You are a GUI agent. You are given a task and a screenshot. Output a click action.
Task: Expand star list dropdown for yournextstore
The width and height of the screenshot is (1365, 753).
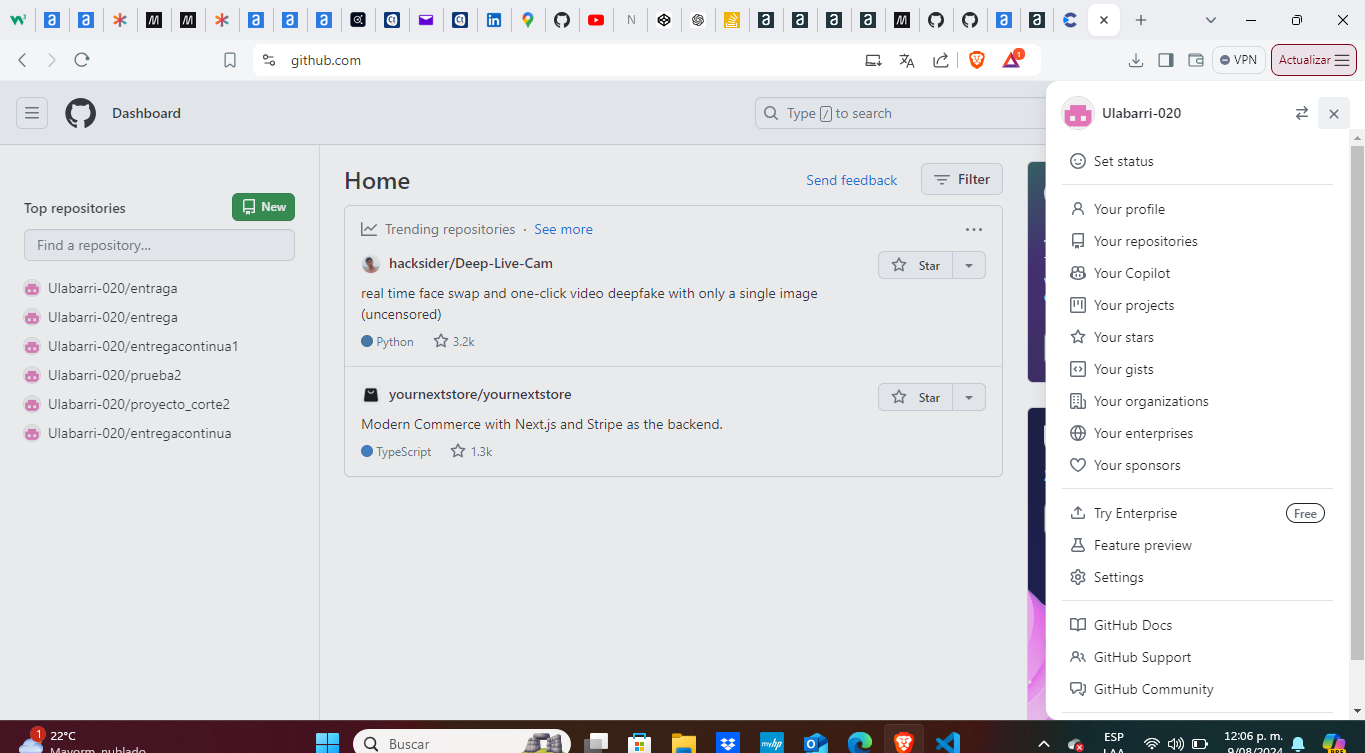(x=969, y=397)
